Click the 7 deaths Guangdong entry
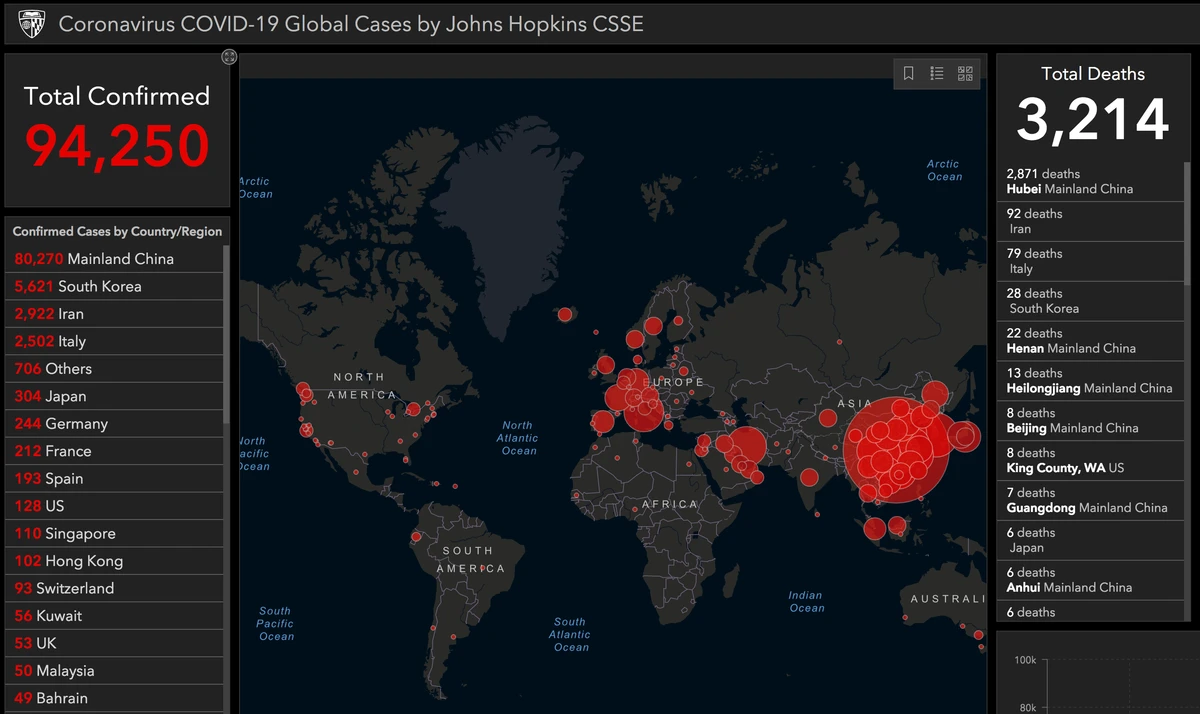The height and width of the screenshot is (714, 1200). (1091, 501)
